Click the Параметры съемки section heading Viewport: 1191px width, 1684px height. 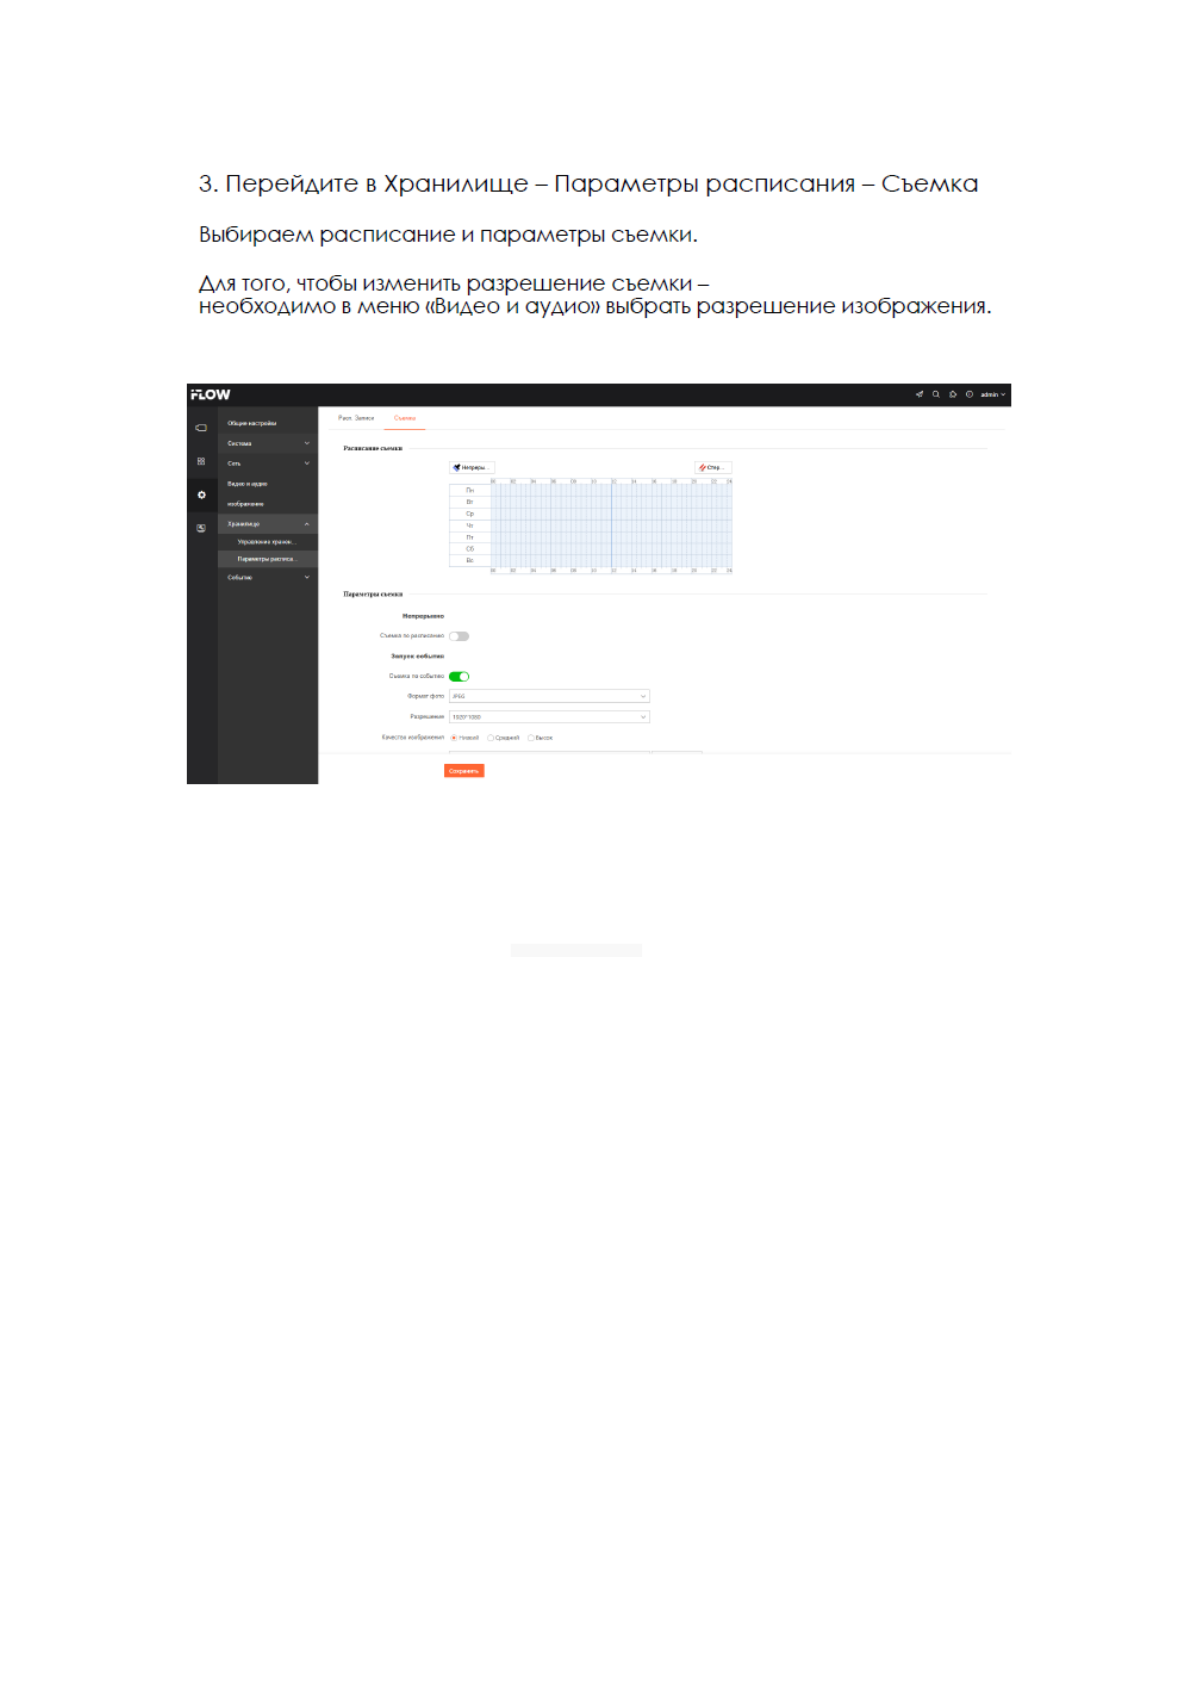[373, 594]
